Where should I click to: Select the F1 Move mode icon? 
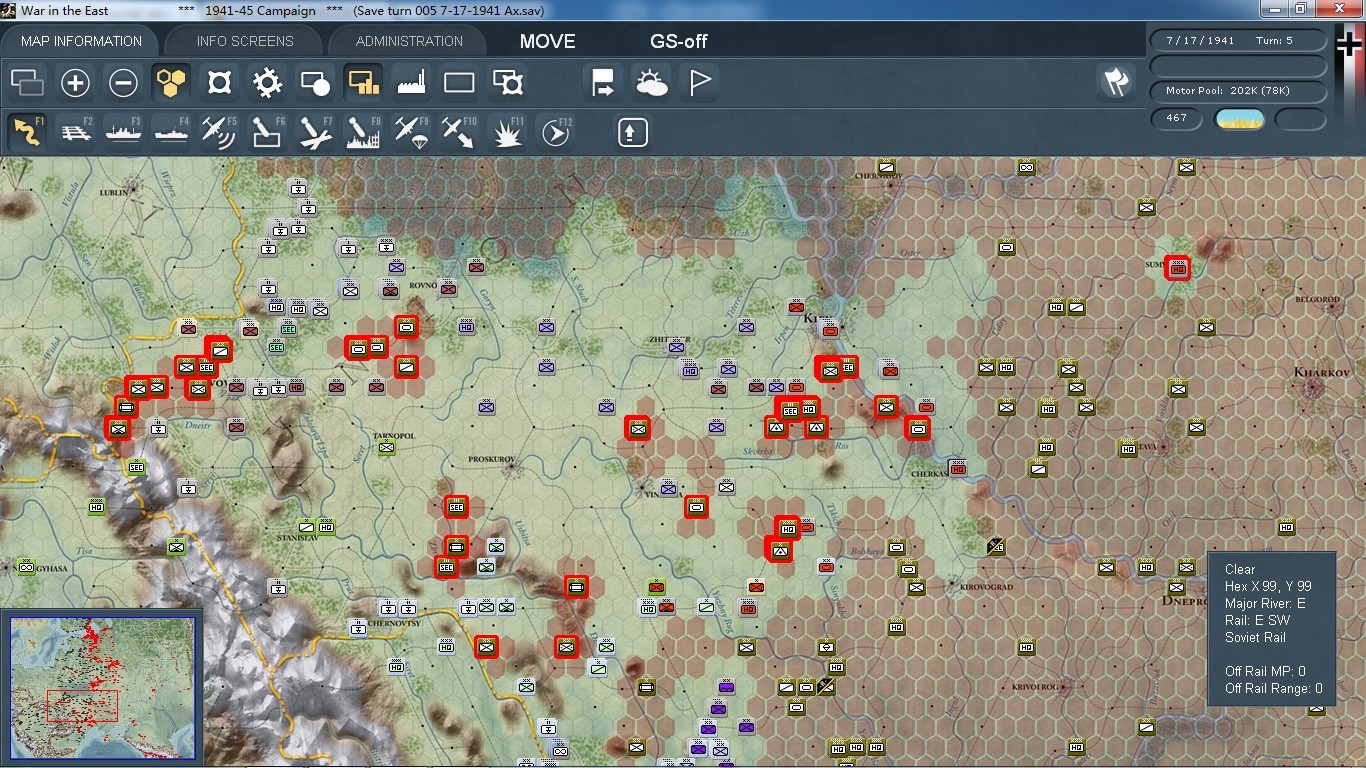pos(27,132)
